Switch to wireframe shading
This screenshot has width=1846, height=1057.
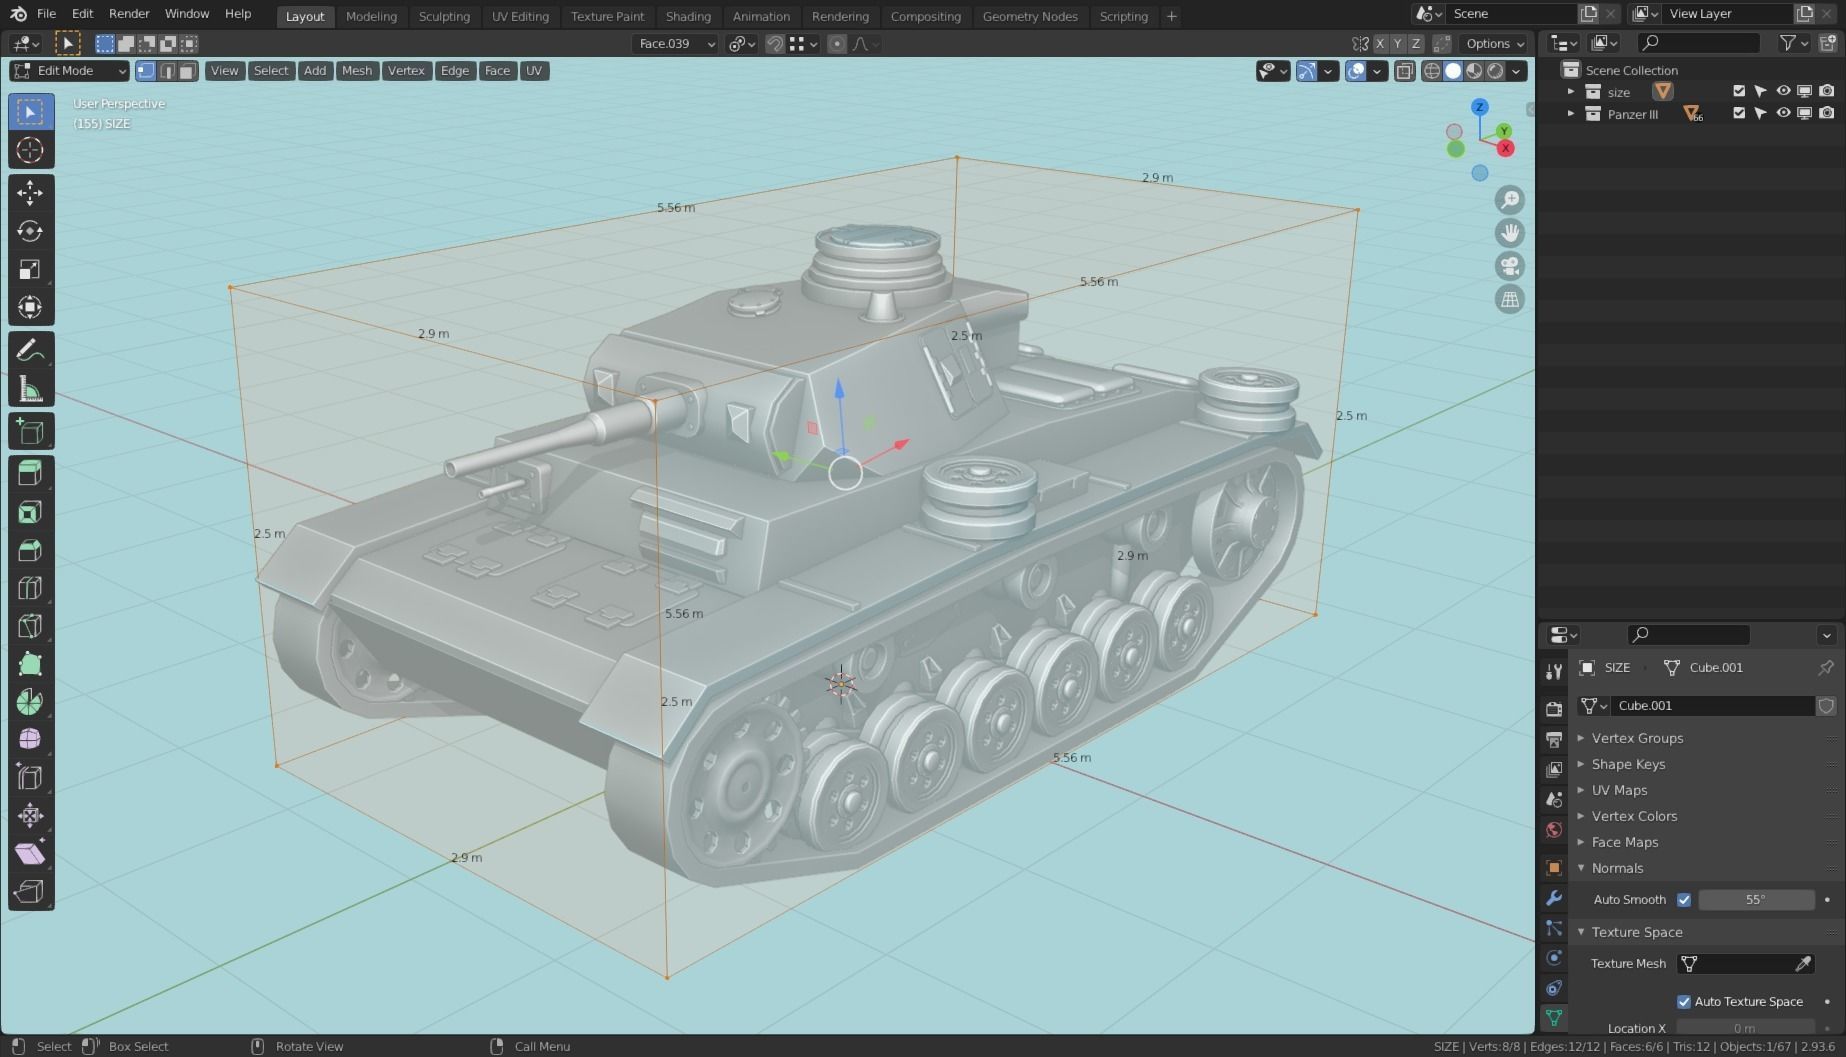1432,71
